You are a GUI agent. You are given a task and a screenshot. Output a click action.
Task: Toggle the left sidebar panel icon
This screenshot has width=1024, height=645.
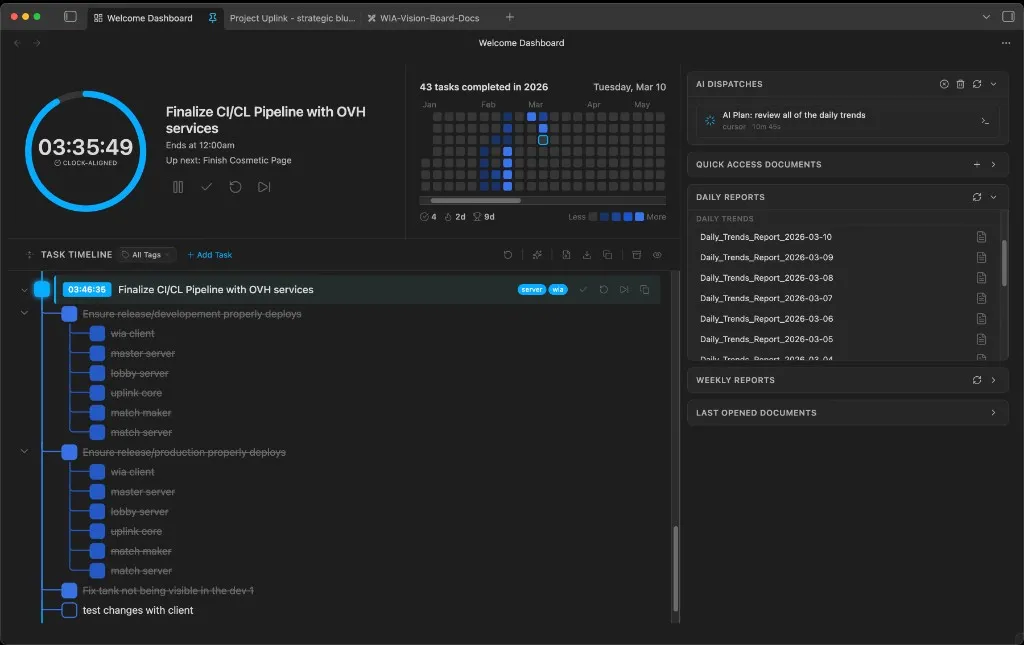70,17
